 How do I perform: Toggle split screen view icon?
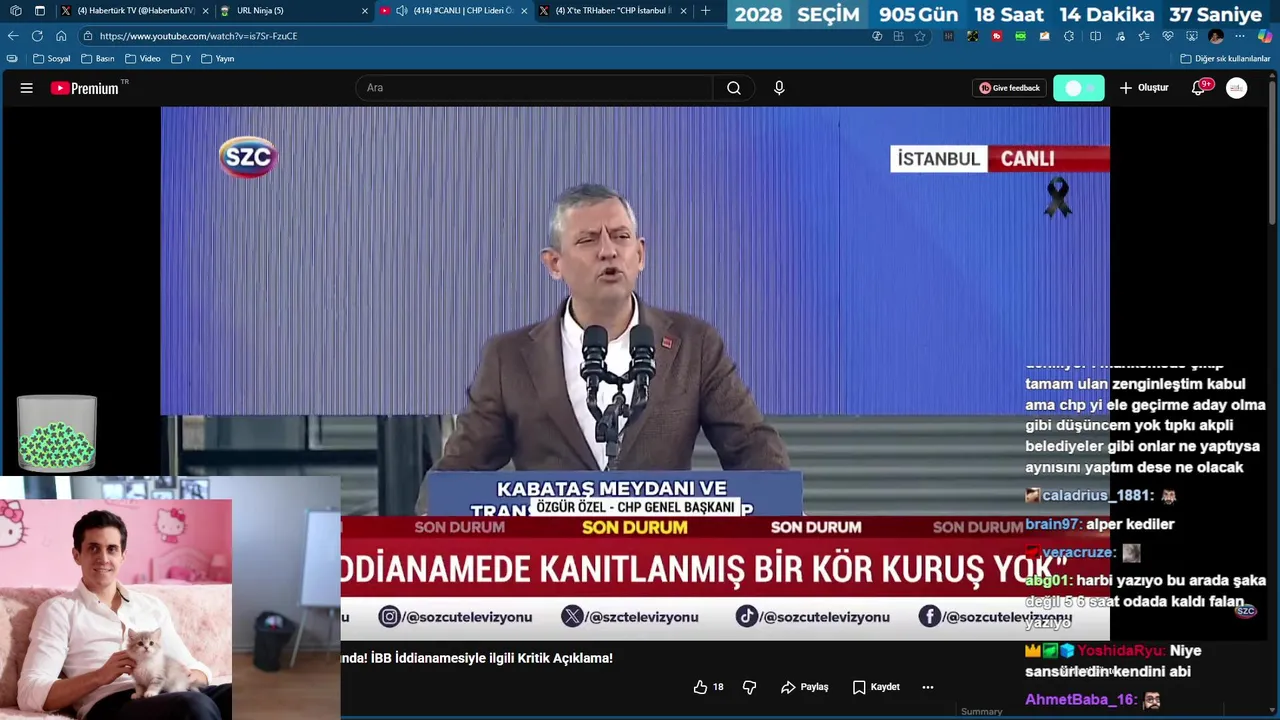pyautogui.click(x=1095, y=36)
